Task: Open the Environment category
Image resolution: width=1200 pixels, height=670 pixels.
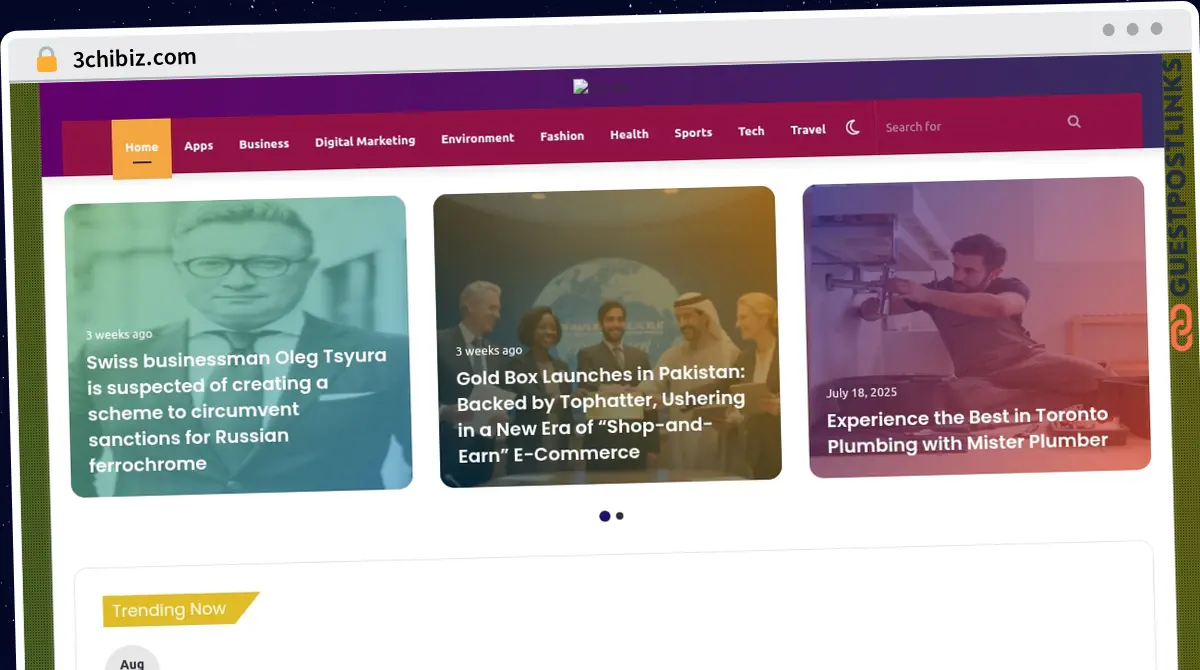Action: click(x=477, y=138)
